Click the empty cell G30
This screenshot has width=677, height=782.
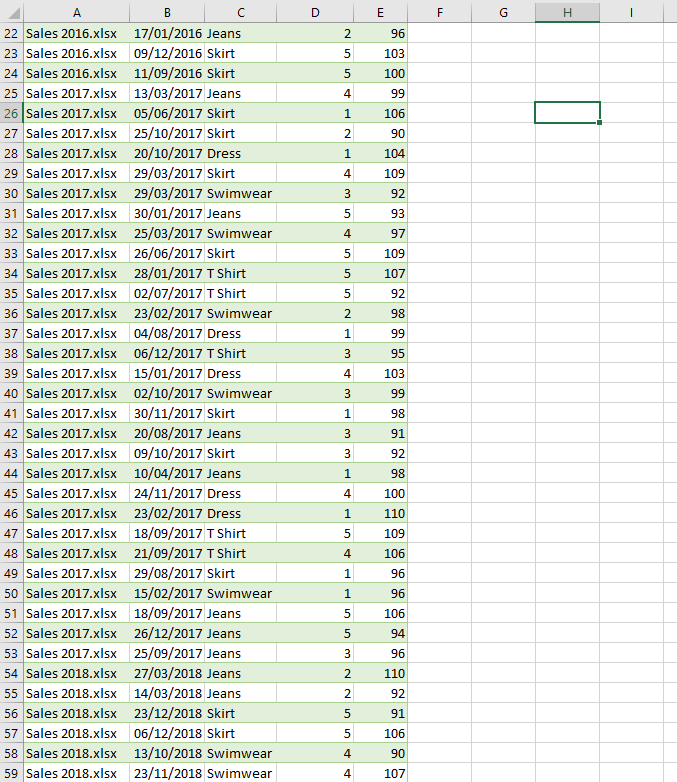click(503, 193)
